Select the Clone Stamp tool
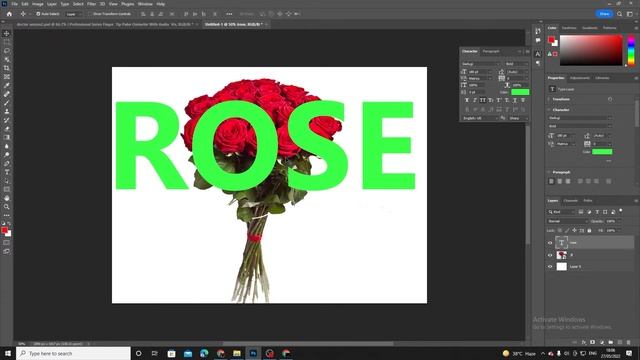Screen dimensions: 640x360 (7, 111)
